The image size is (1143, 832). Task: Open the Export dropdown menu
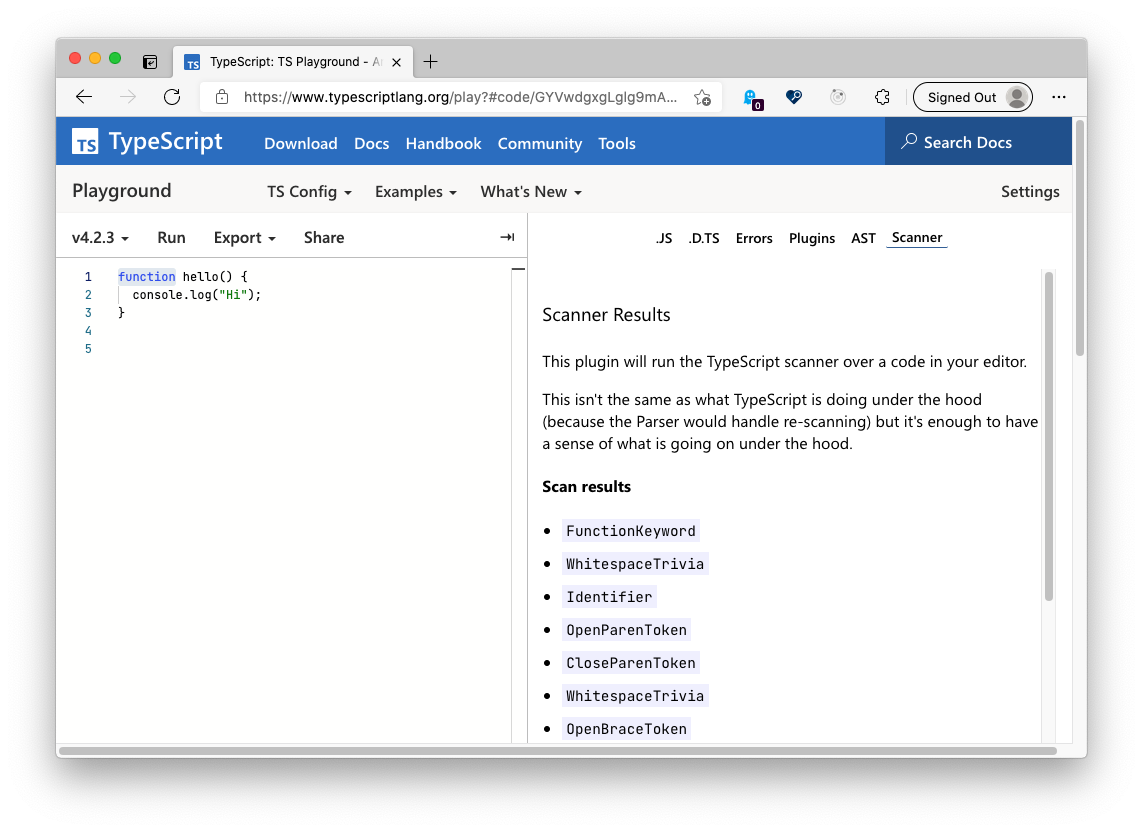pos(244,238)
